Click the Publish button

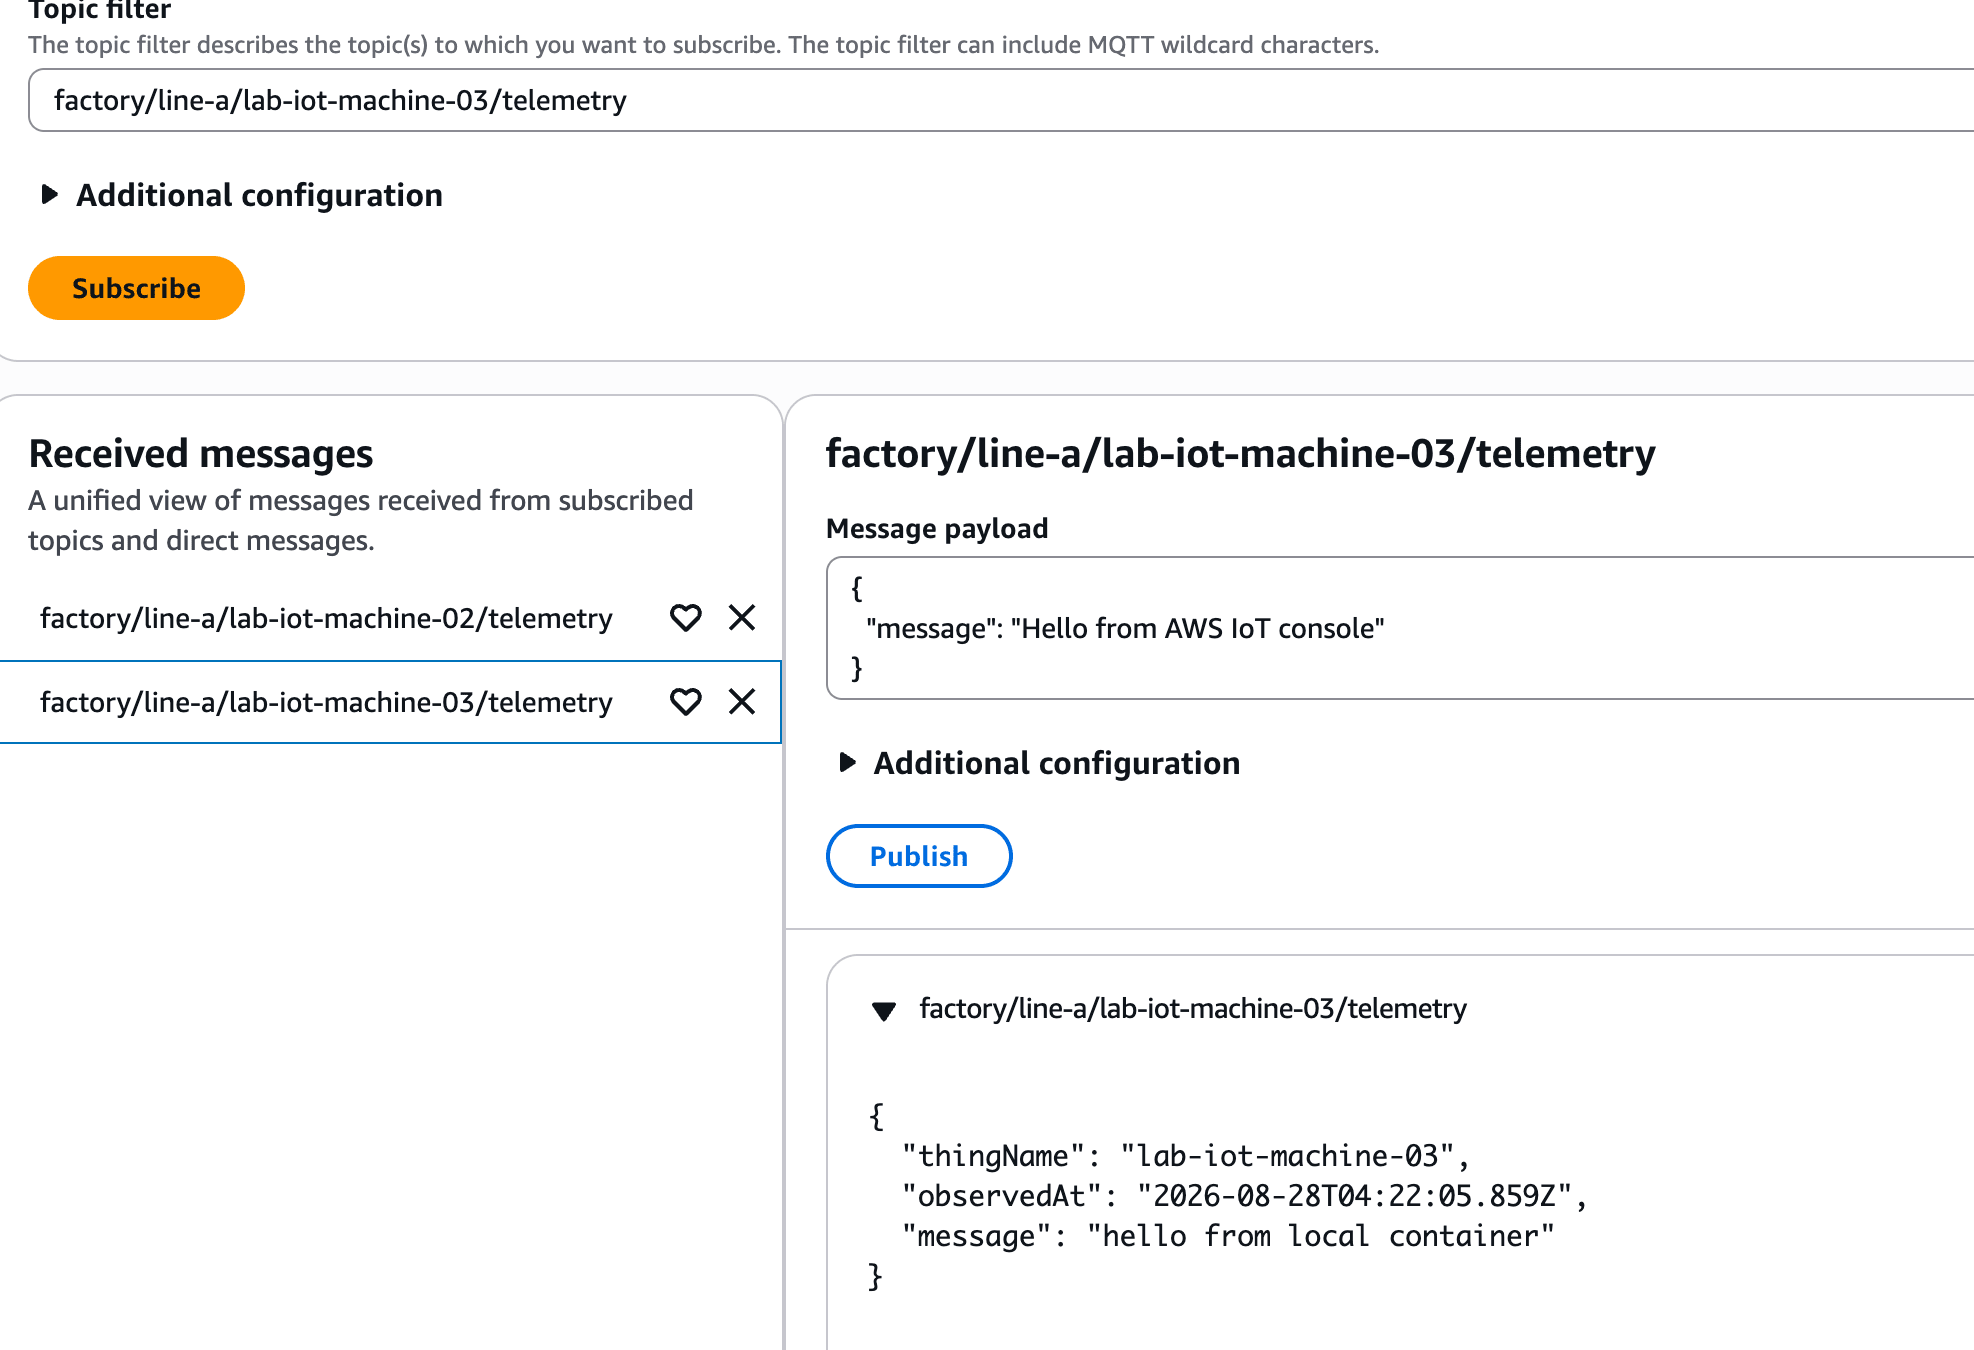919,856
